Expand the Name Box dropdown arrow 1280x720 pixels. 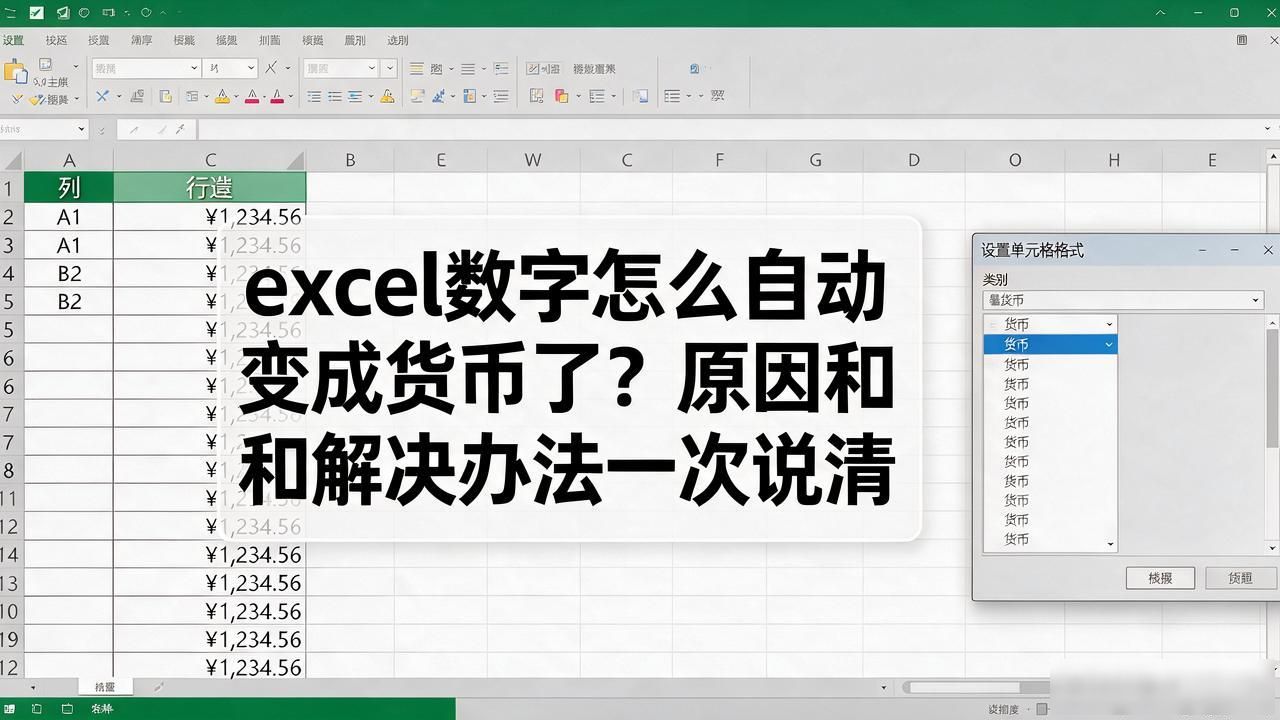[82, 130]
